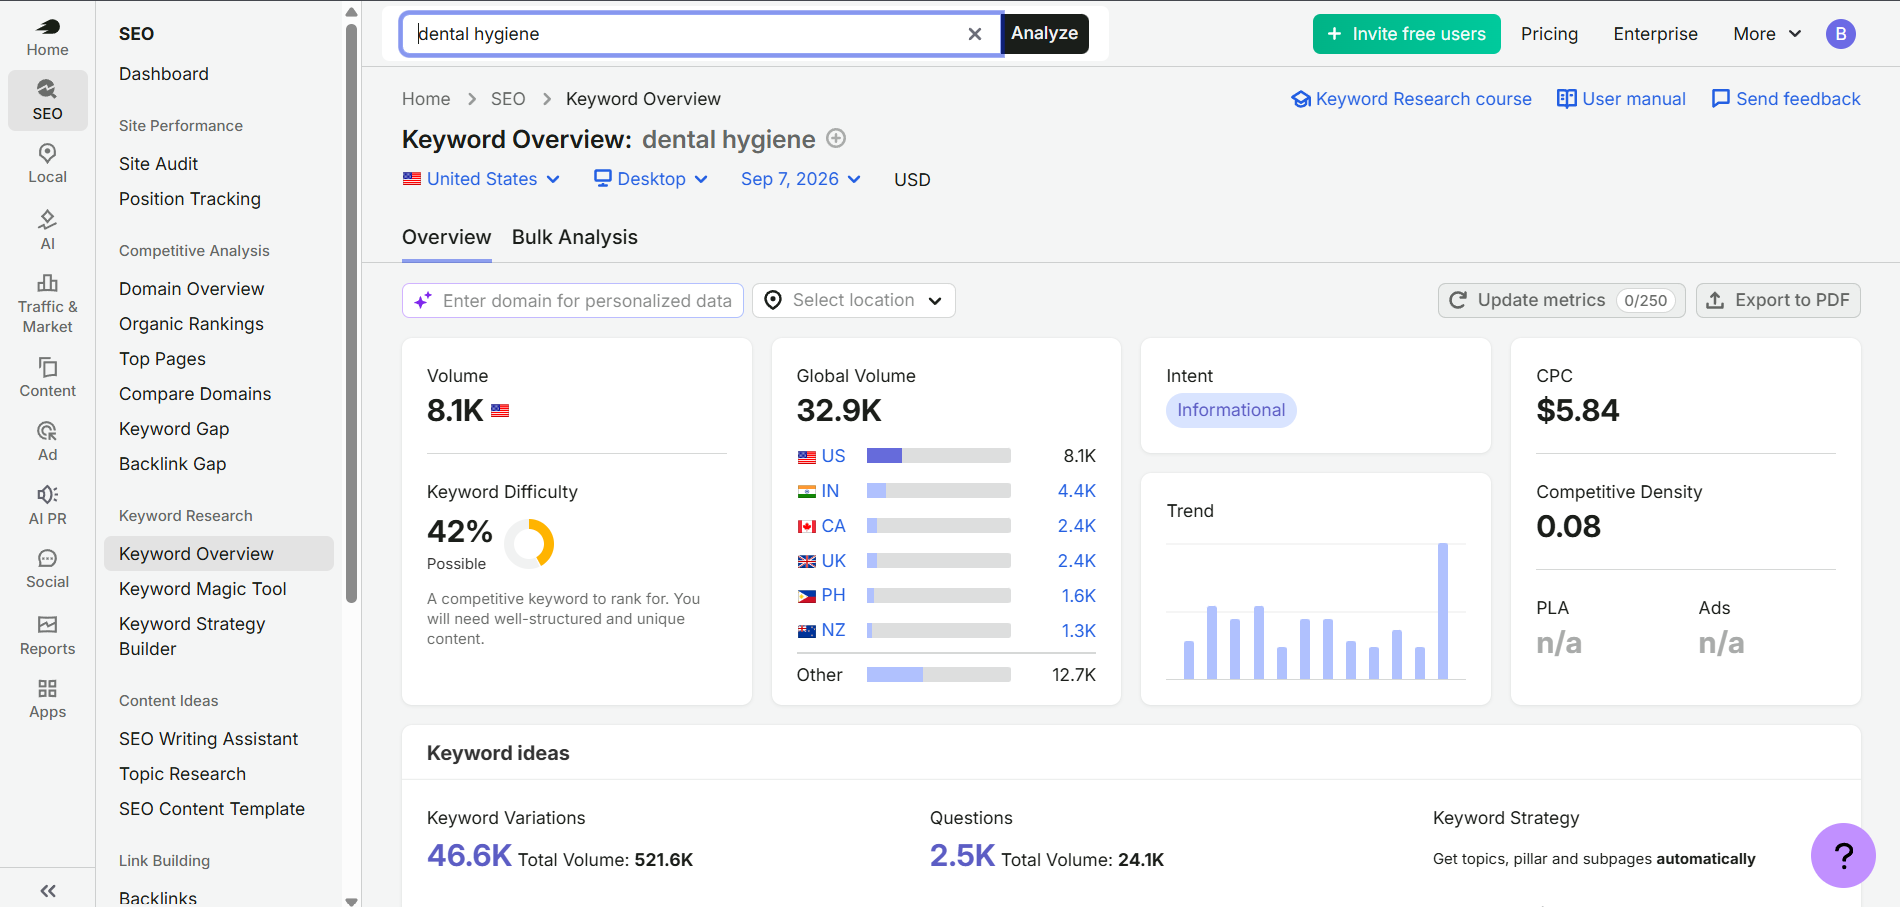Switch to the Overview tab
This screenshot has width=1900, height=907.
[446, 238]
